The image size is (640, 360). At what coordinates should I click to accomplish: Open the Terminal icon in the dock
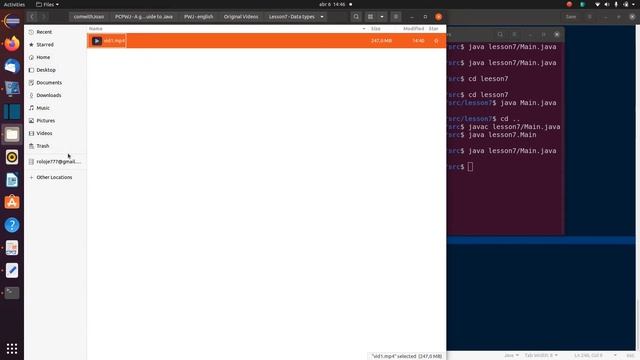[x=12, y=293]
